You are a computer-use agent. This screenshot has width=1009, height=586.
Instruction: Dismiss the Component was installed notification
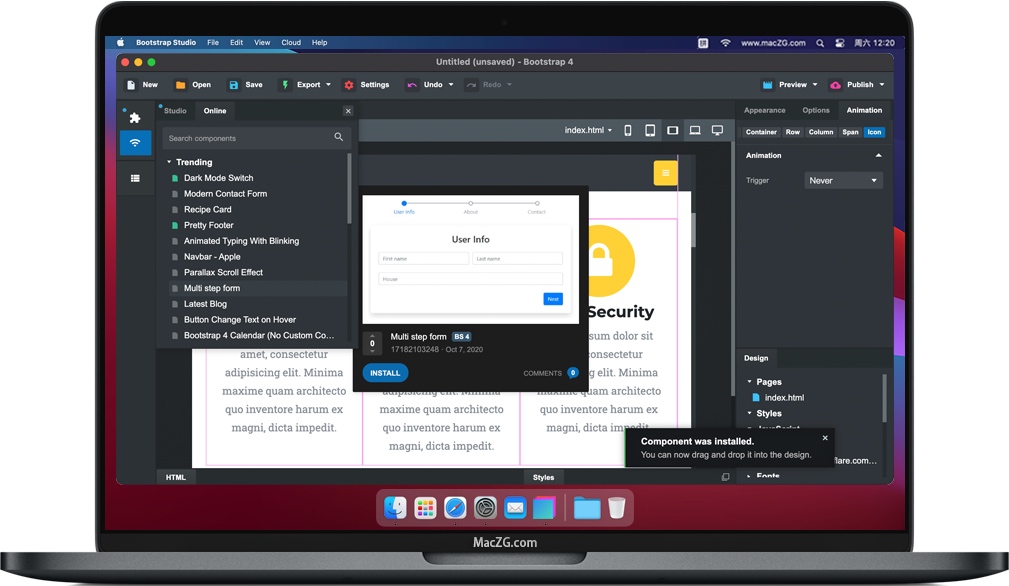pyautogui.click(x=825, y=438)
